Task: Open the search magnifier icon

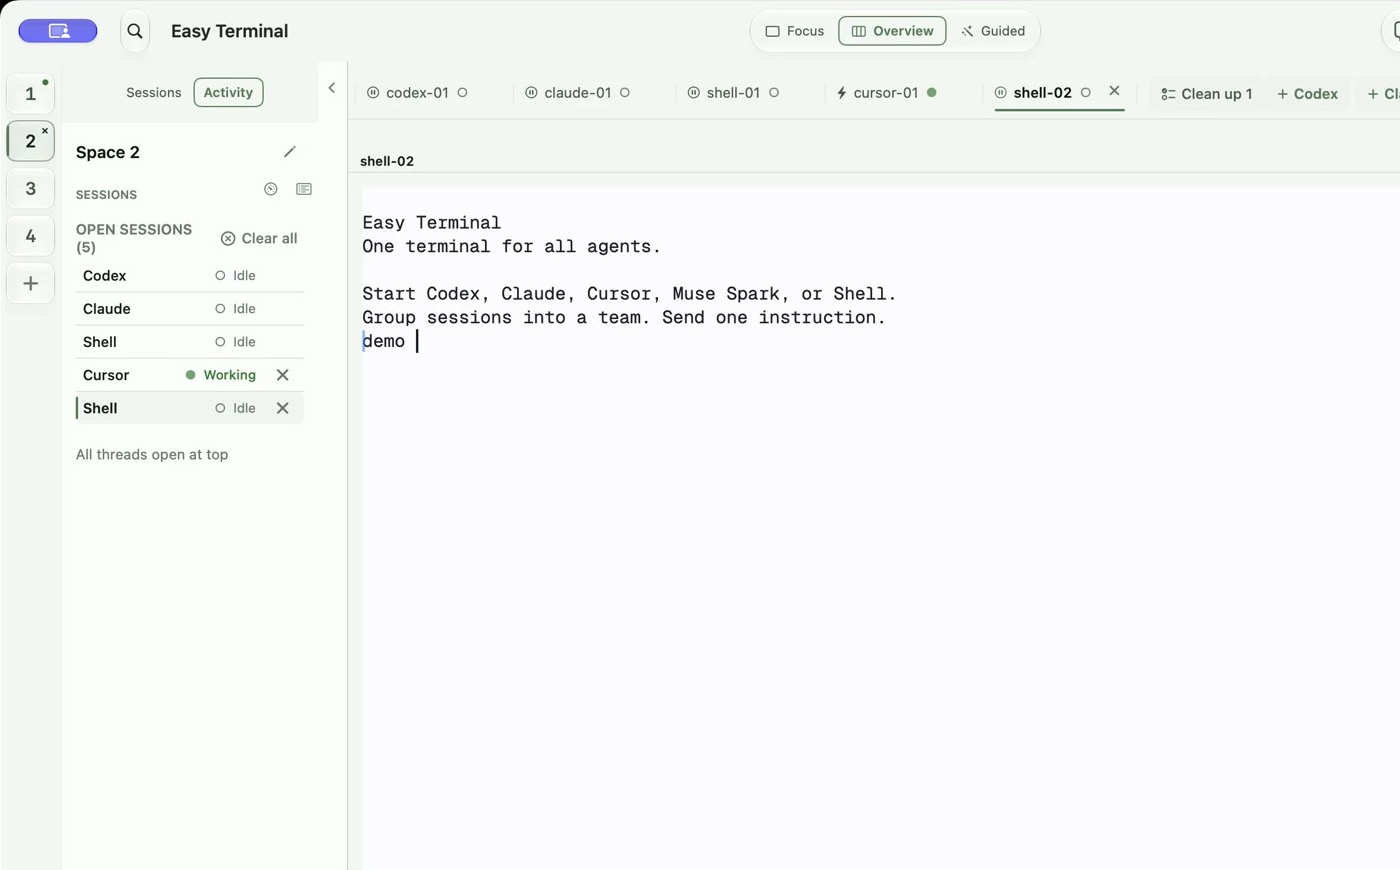Action: pos(135,31)
